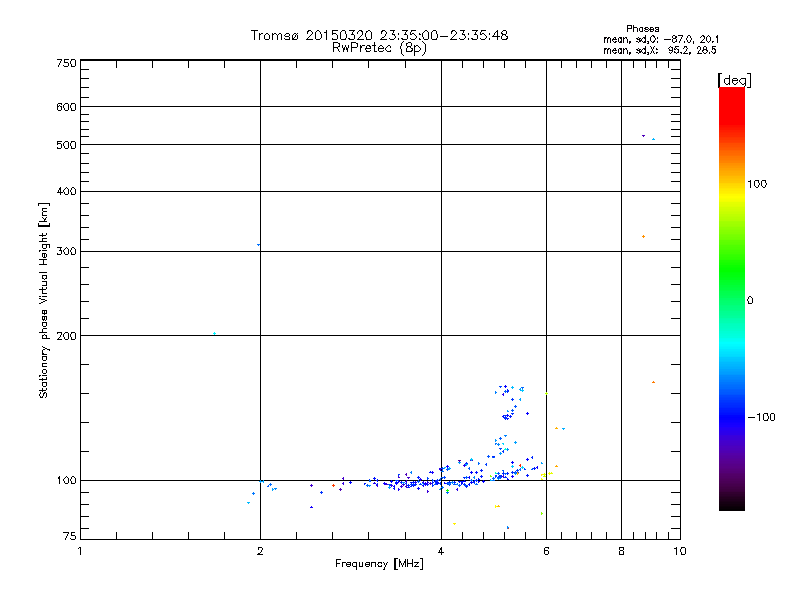Viewport: 800px width, 600px height.
Task: Click the 'Phases' header text
Action: 642,29
